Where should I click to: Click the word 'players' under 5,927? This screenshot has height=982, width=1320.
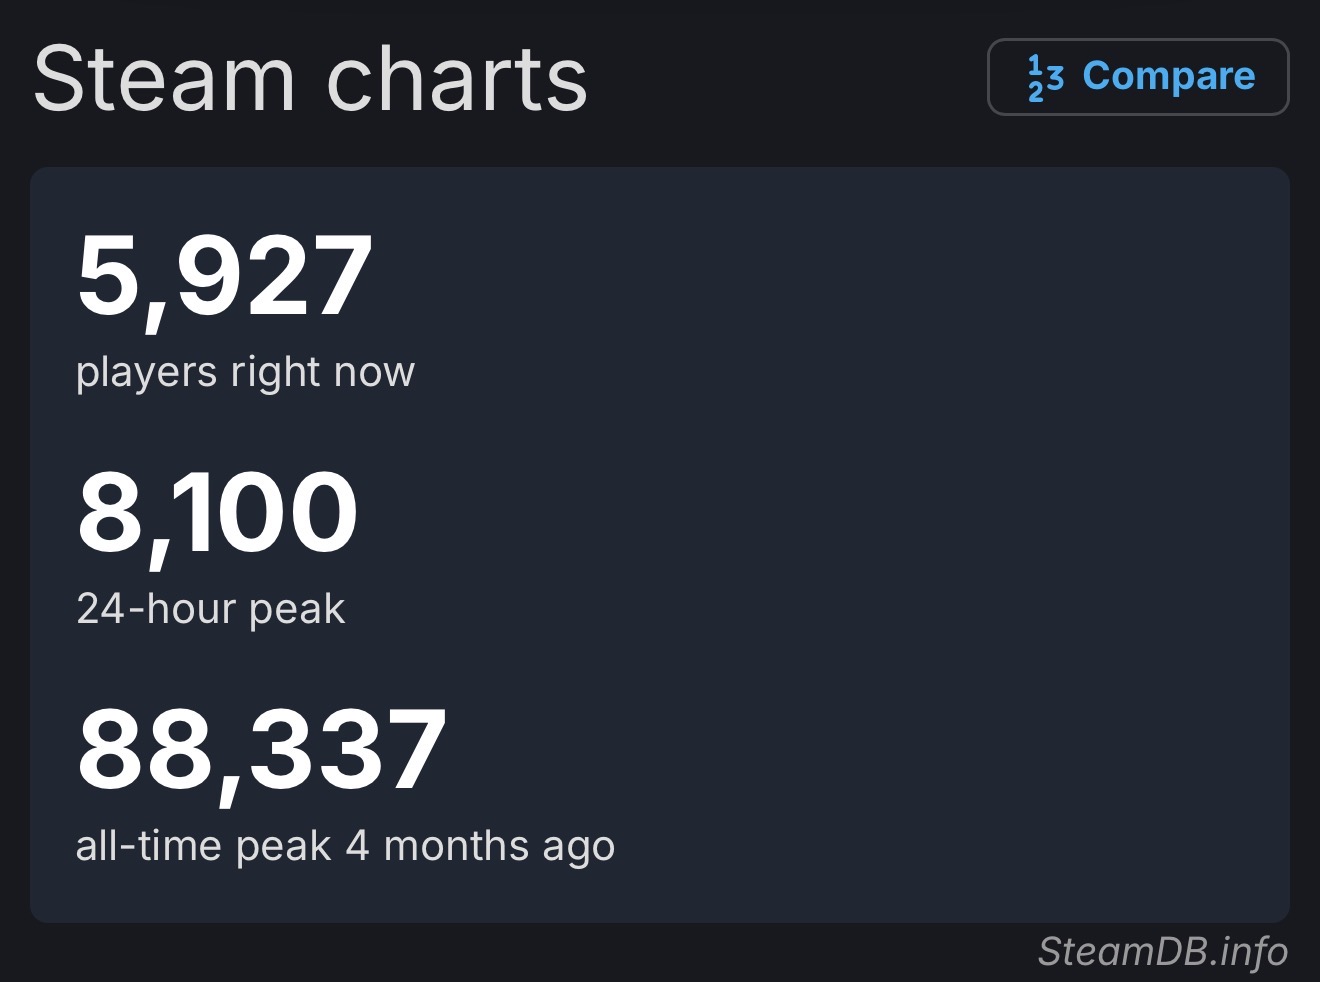pos(147,372)
